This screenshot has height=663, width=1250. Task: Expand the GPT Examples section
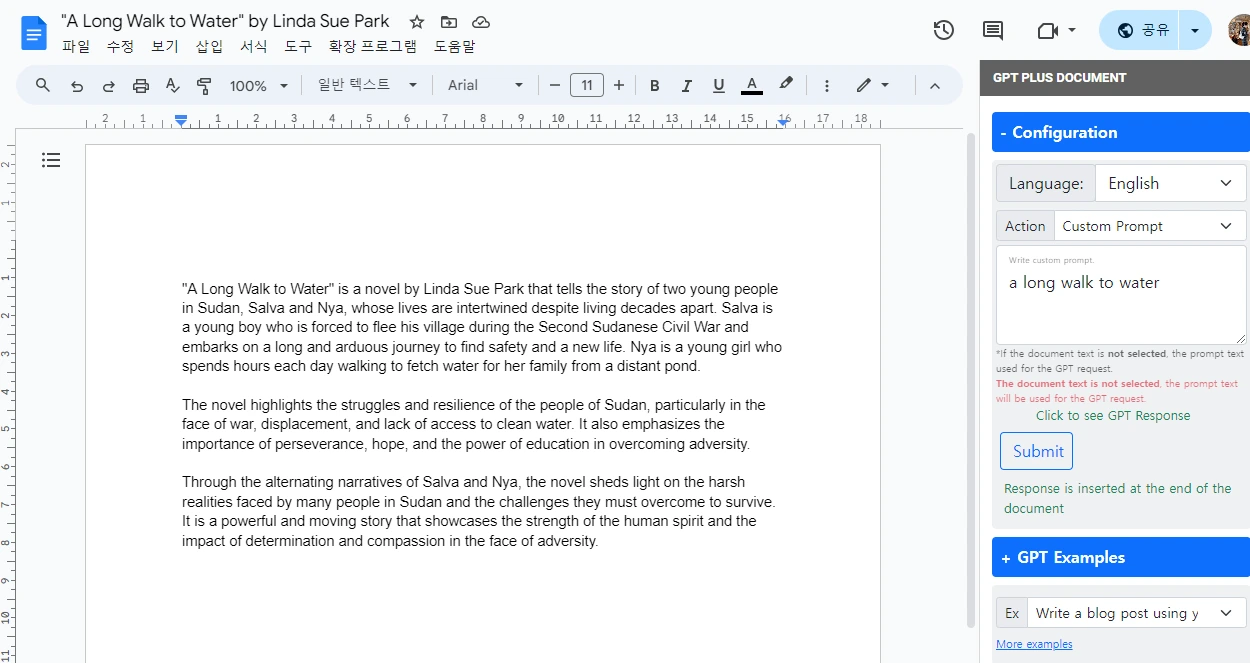(1121, 557)
